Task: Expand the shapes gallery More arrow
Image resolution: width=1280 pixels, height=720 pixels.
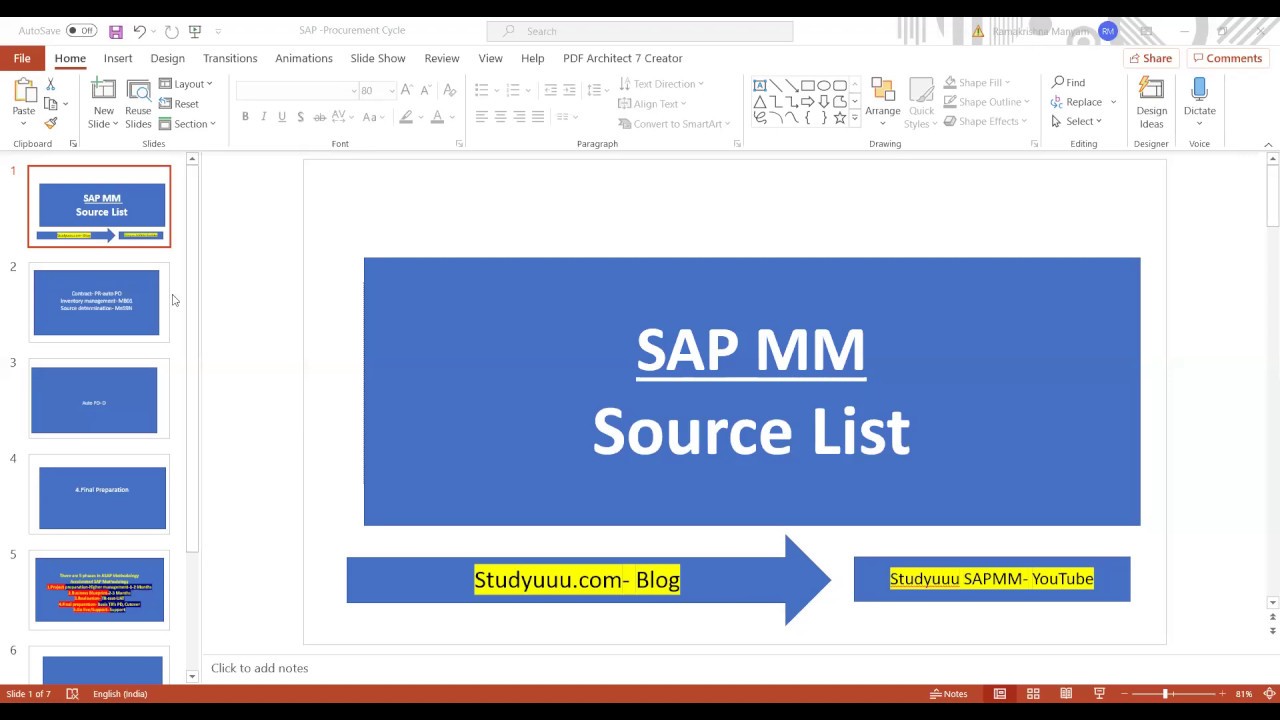Action: (854, 118)
